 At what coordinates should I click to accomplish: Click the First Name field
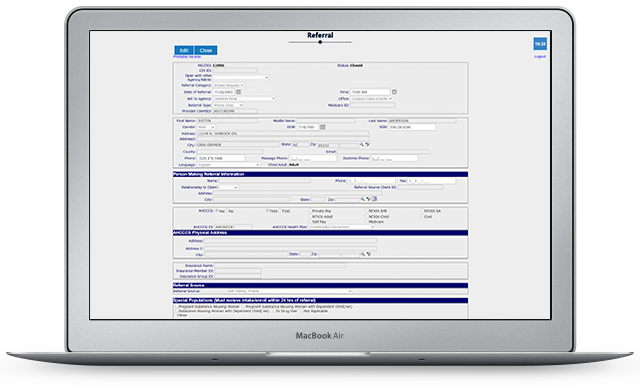point(227,121)
